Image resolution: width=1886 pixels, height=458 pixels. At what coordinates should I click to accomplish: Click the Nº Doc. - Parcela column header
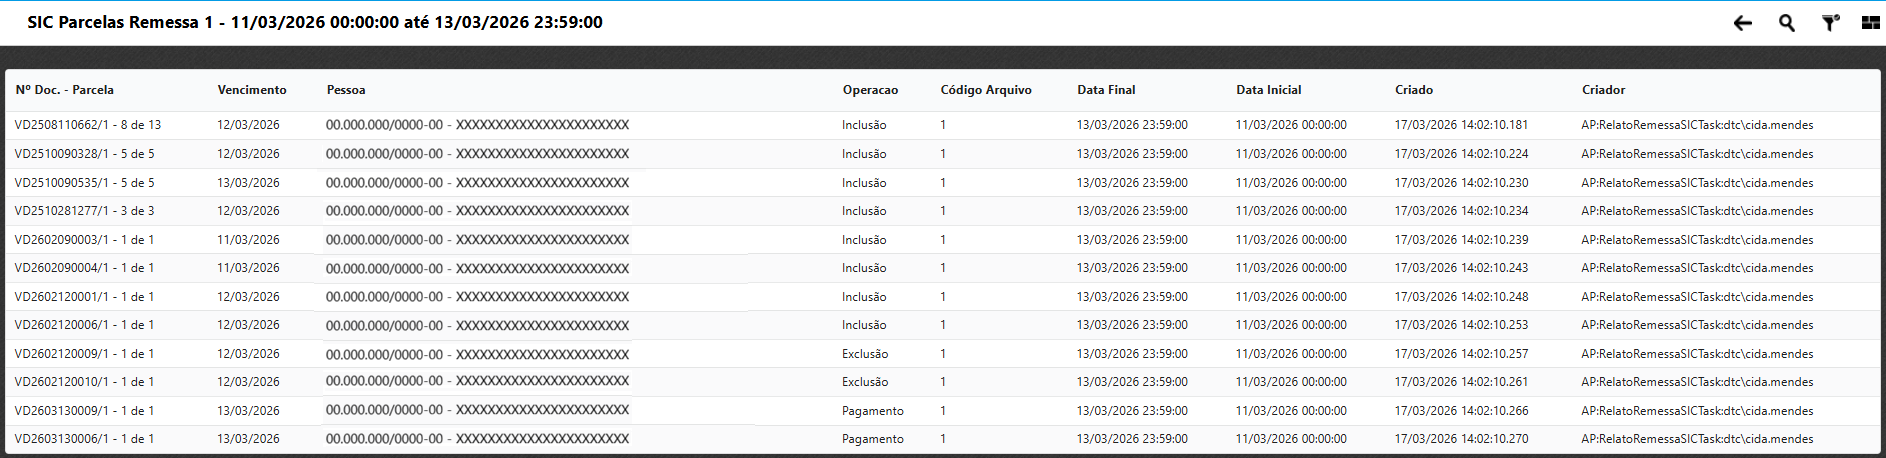[64, 90]
